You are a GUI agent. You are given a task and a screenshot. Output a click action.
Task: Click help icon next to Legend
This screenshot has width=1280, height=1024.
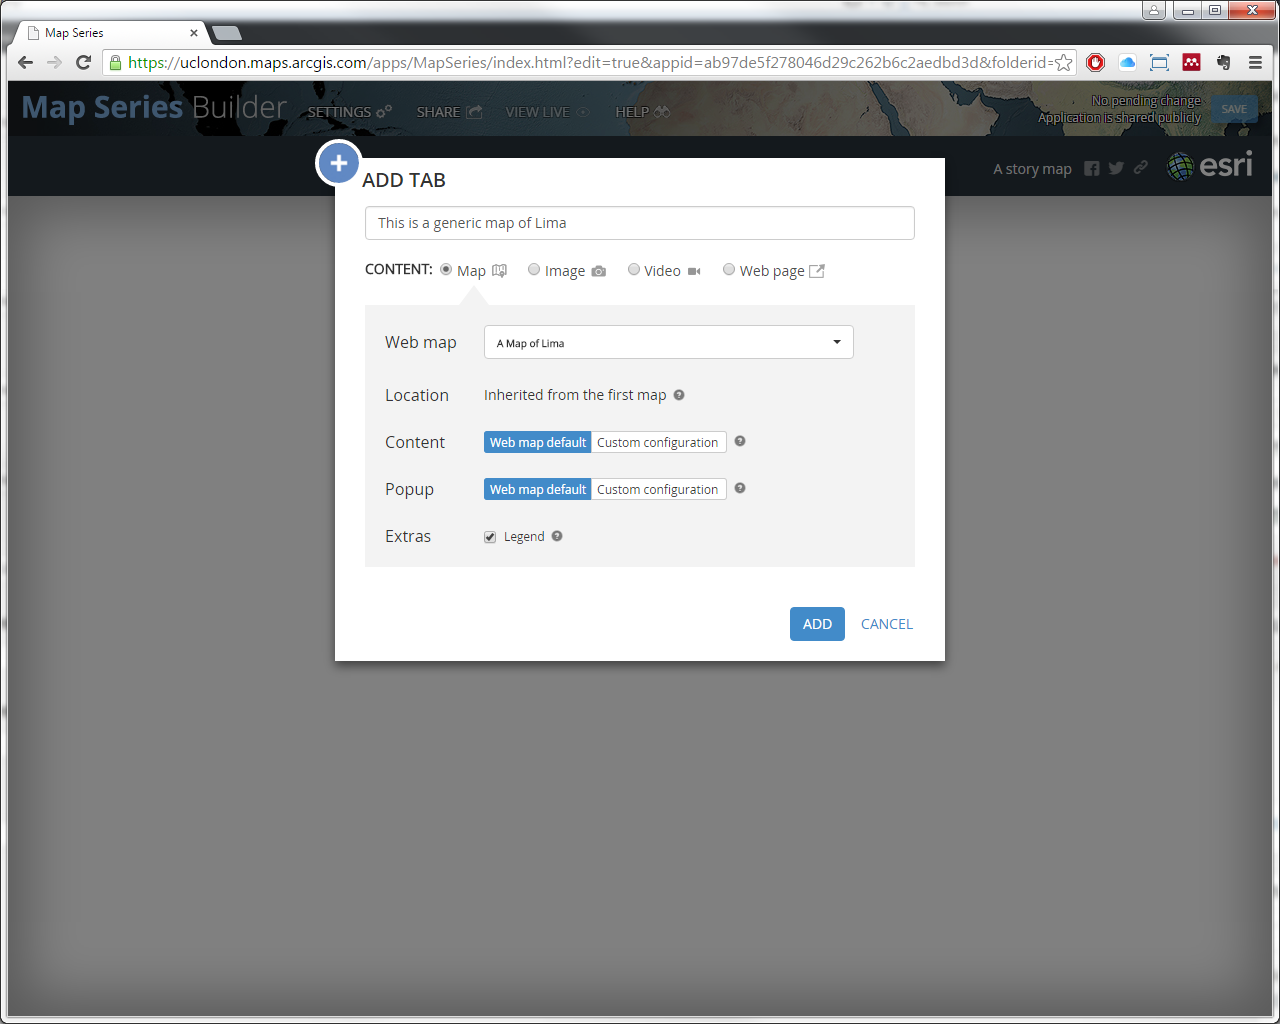pyautogui.click(x=557, y=536)
